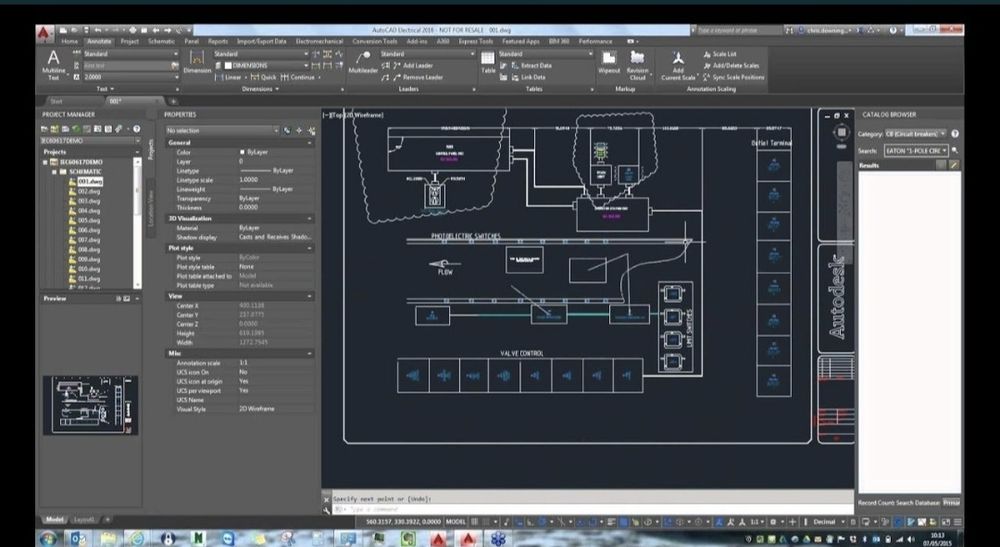Open the navigation wheel in viewport
This screenshot has width=1000, height=547.
point(841,132)
